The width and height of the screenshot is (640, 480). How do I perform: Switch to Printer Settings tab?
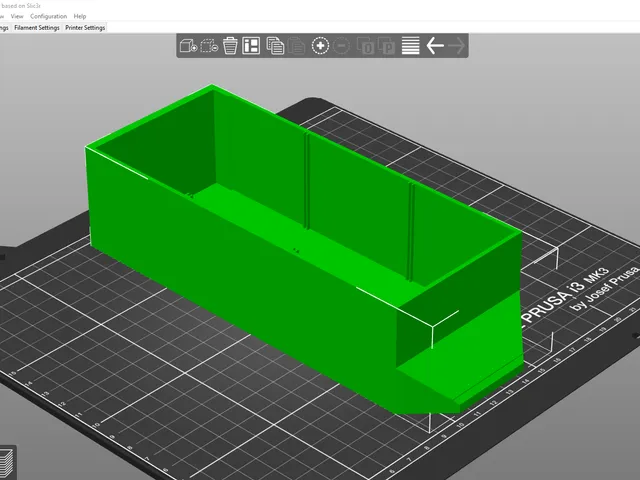(85, 28)
